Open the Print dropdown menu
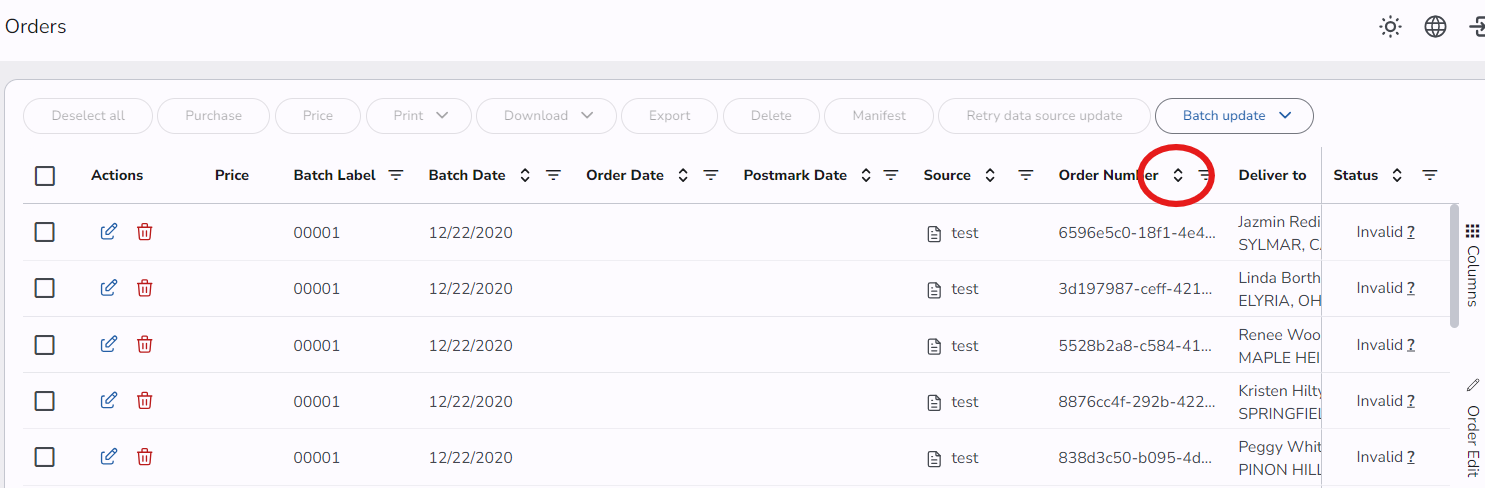1485x488 pixels. tap(419, 116)
